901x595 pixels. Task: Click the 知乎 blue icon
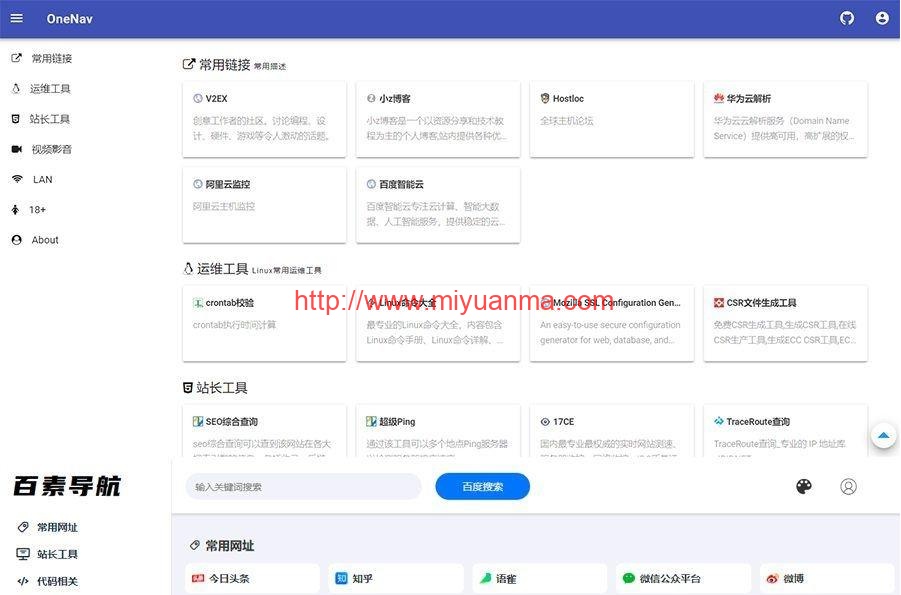(341, 578)
